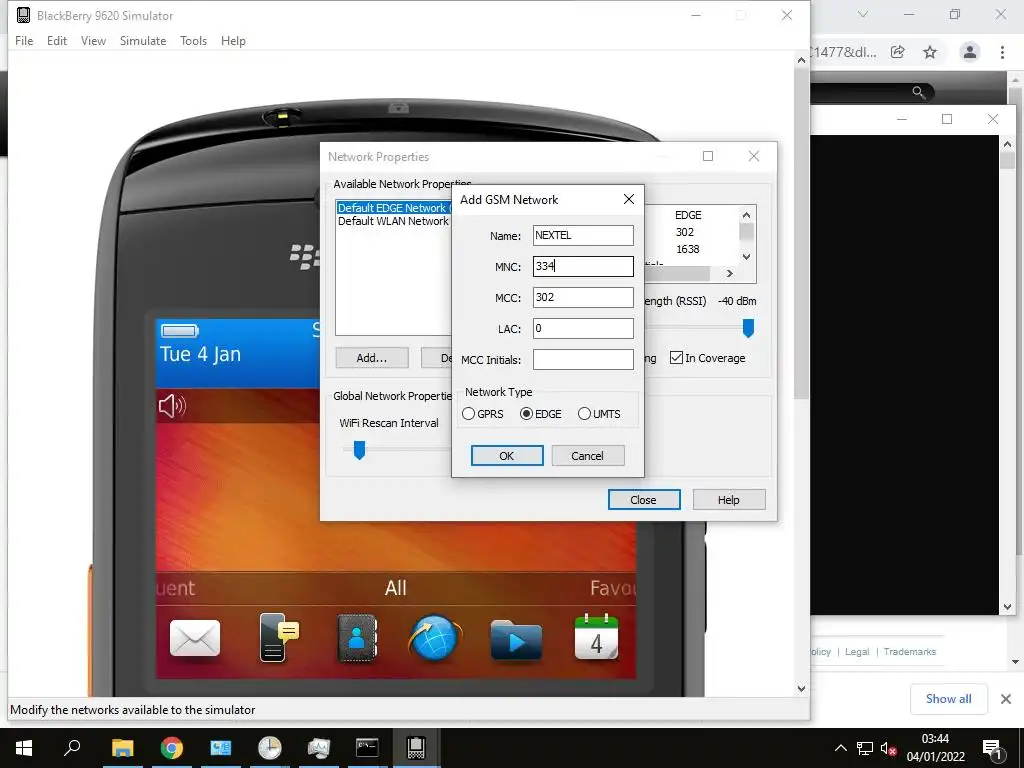
Task: Open the Command Prompt taskbar icon
Action: 367,748
